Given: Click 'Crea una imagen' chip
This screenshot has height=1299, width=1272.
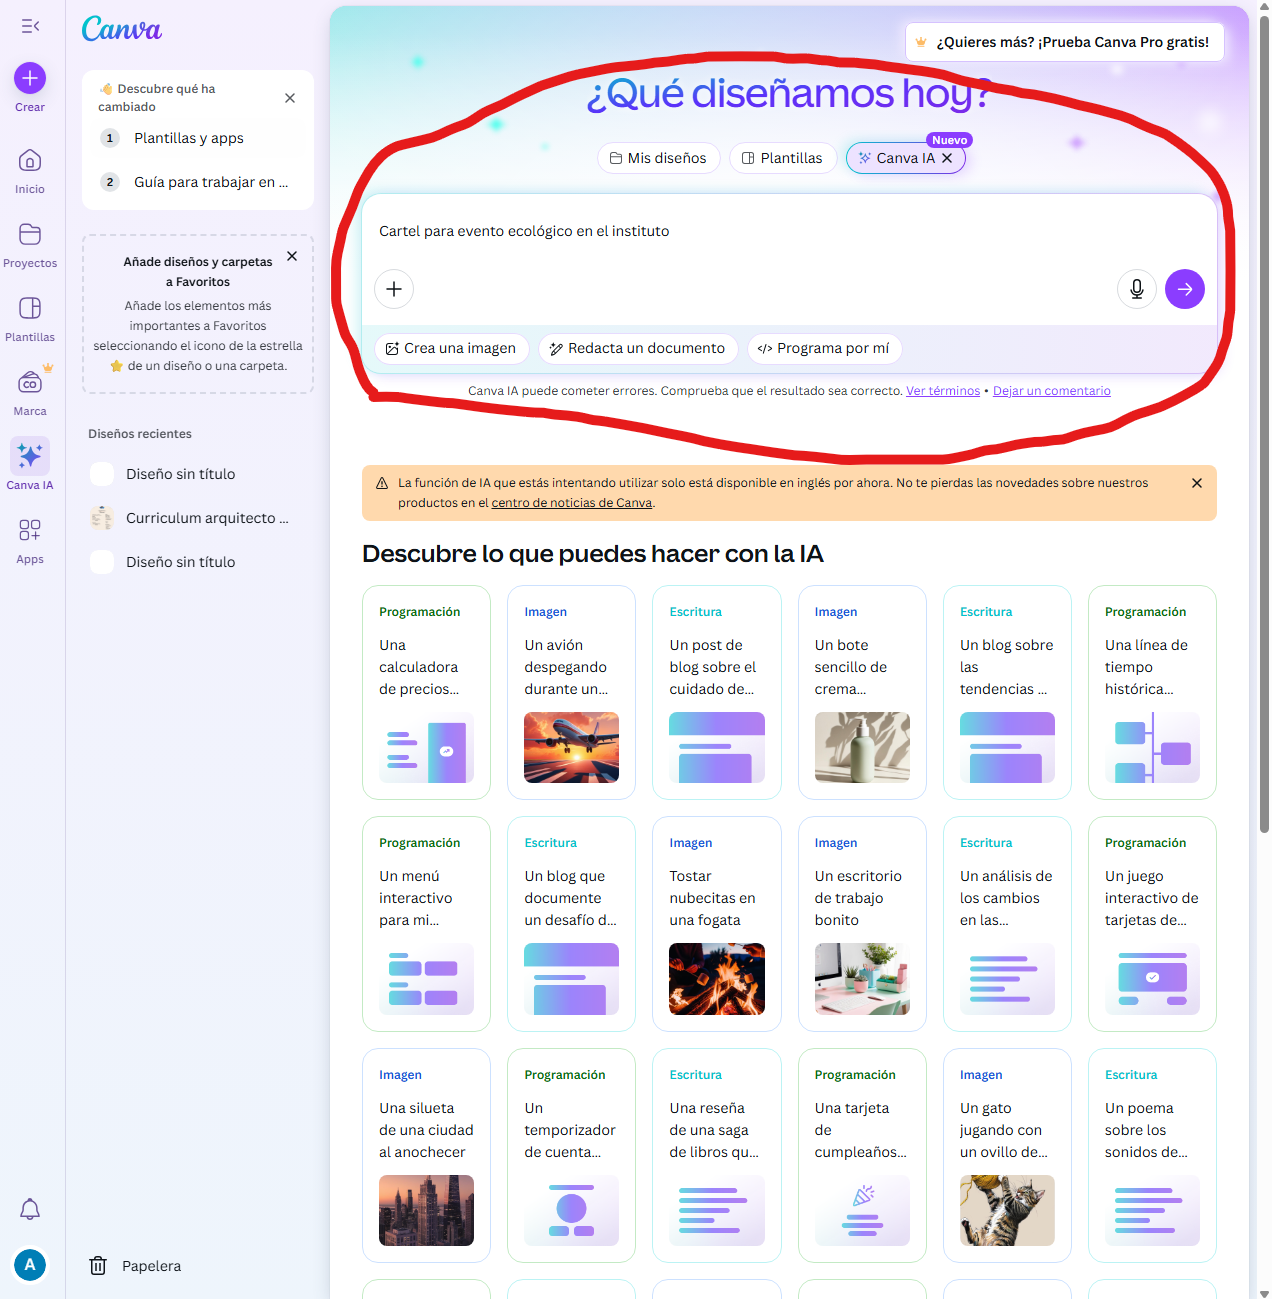Looking at the screenshot, I should 452,348.
